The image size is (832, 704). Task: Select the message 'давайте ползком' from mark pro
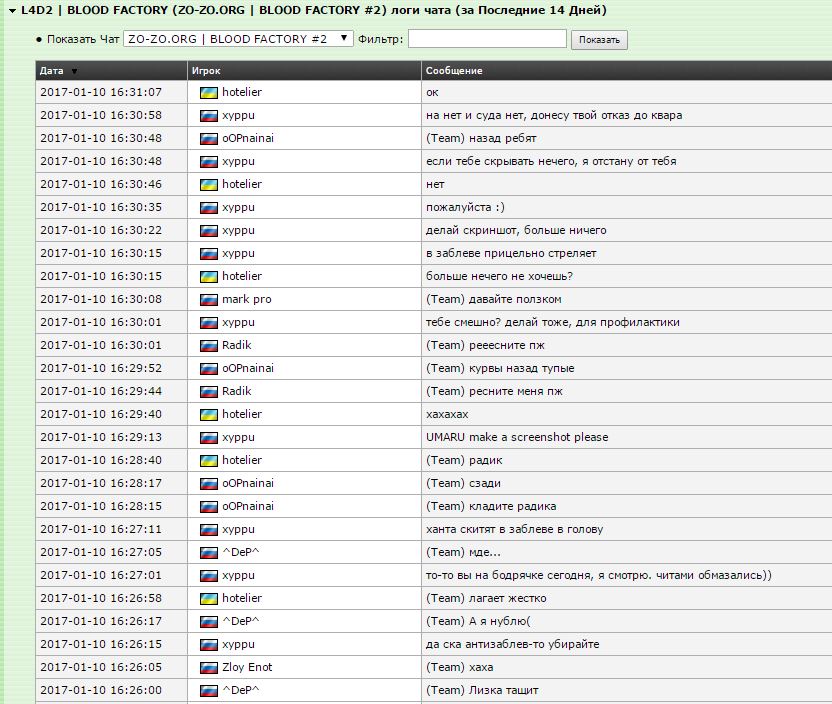coord(493,299)
